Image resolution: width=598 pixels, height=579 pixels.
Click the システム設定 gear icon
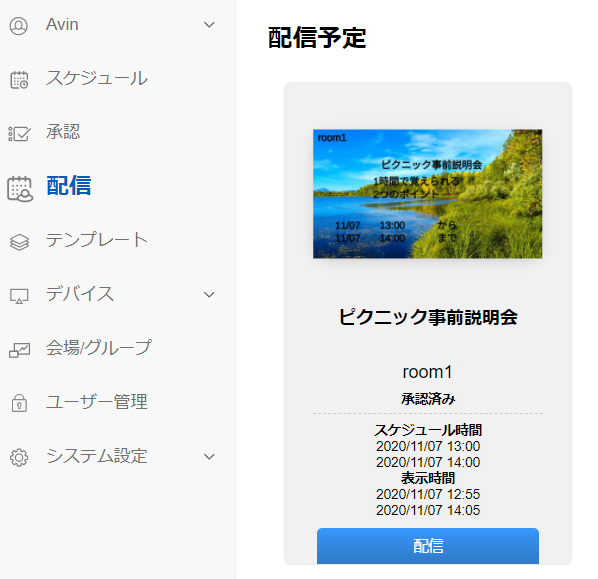pos(19,457)
